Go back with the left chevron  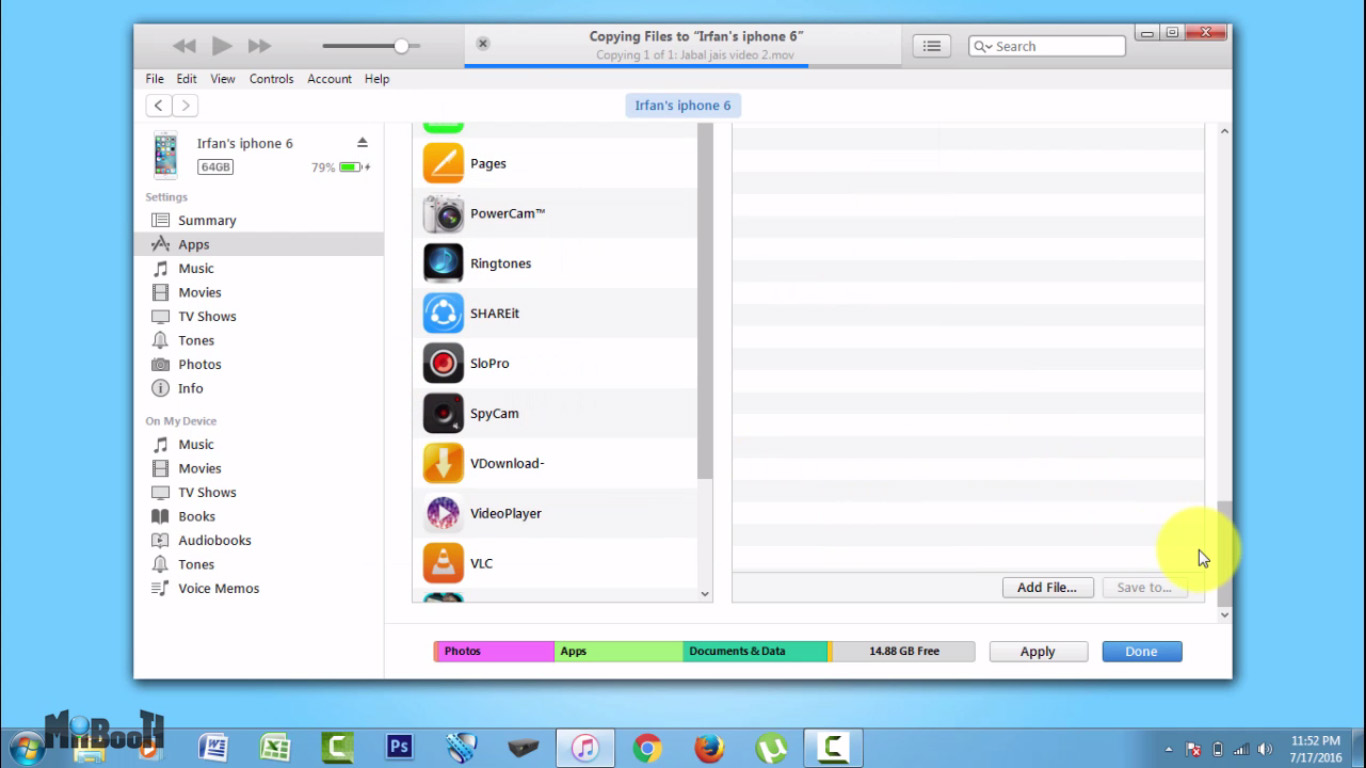click(158, 105)
